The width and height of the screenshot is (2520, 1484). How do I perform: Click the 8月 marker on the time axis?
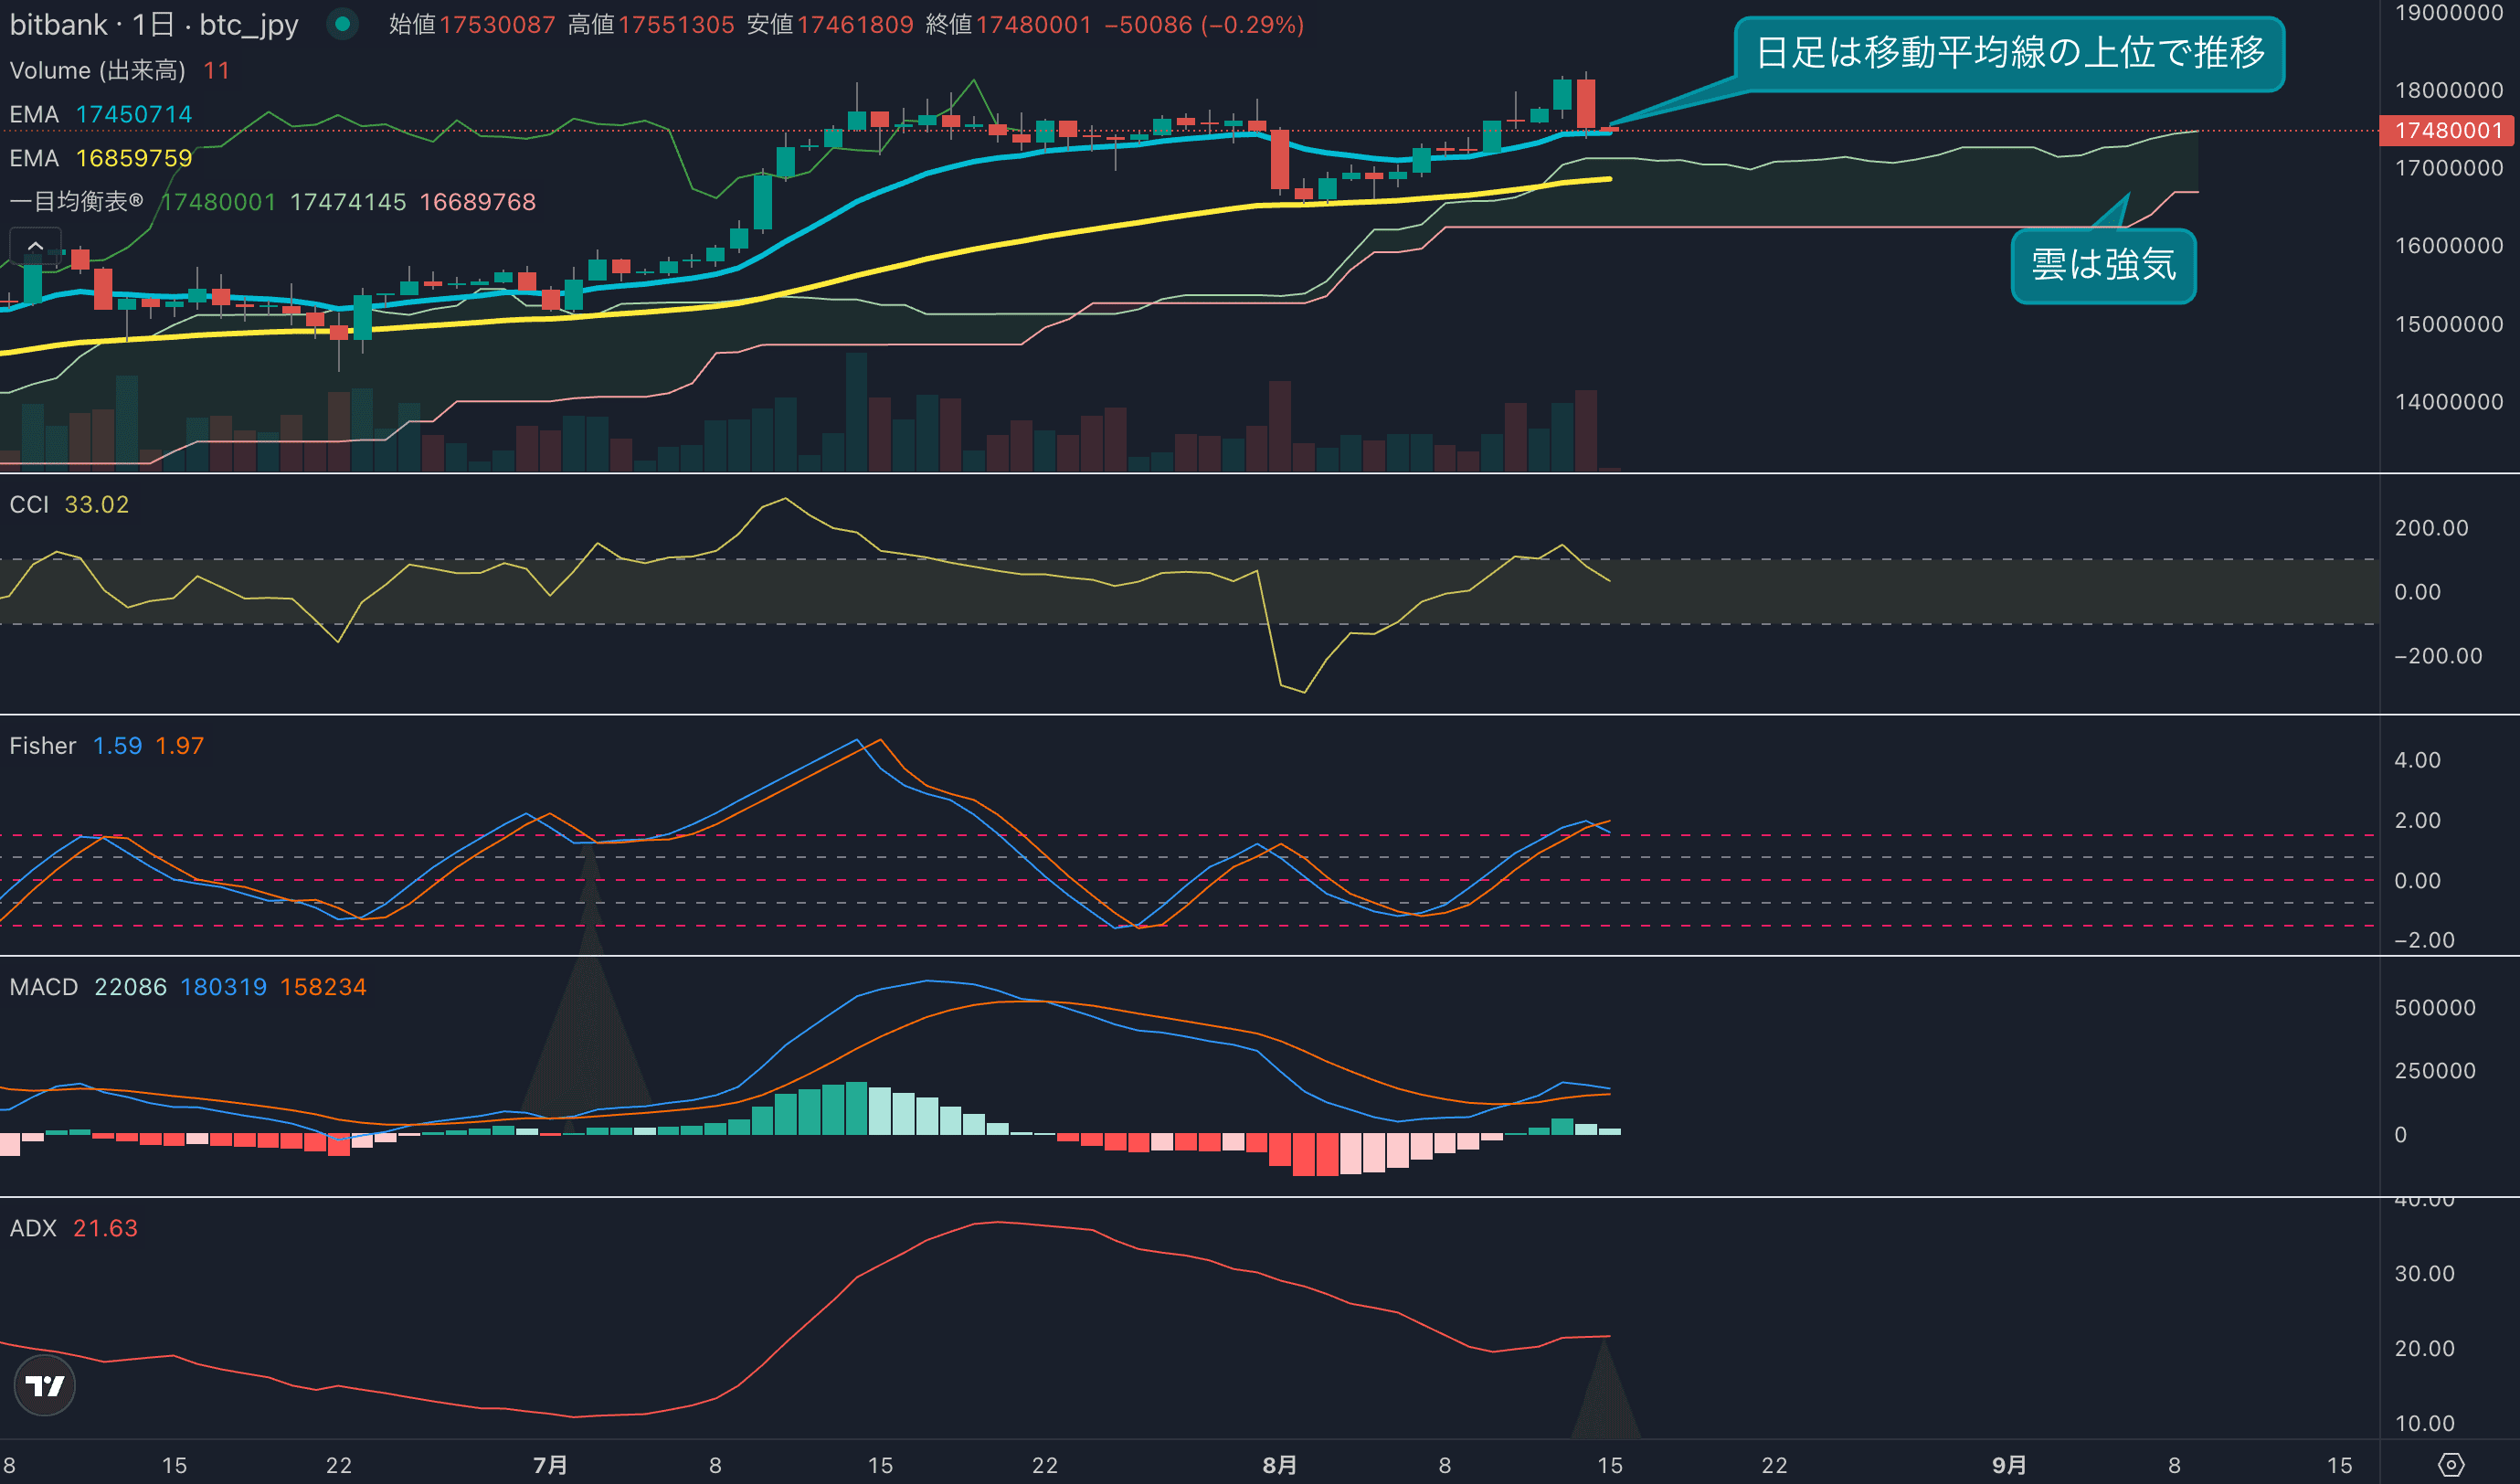[1279, 1465]
